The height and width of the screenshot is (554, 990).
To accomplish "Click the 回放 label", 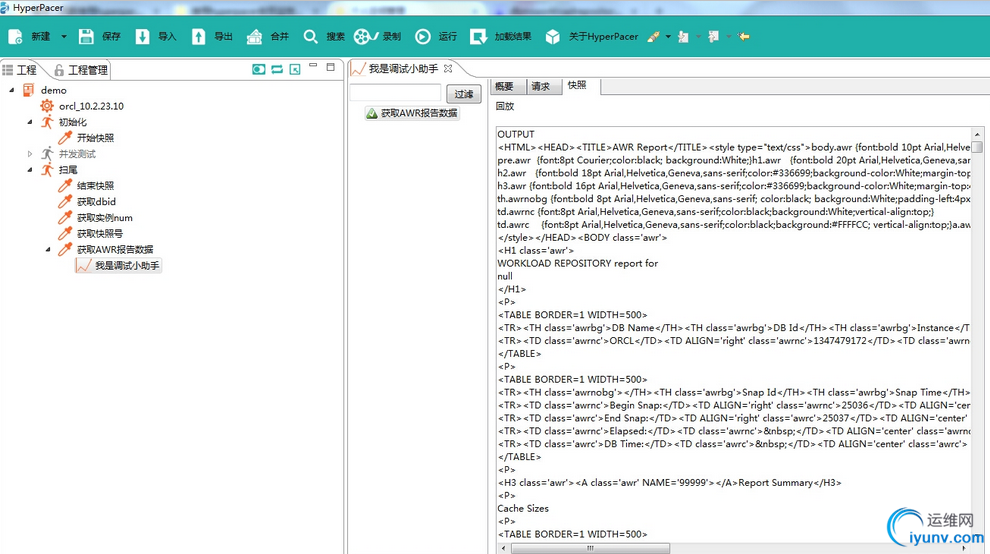I will coord(504,106).
